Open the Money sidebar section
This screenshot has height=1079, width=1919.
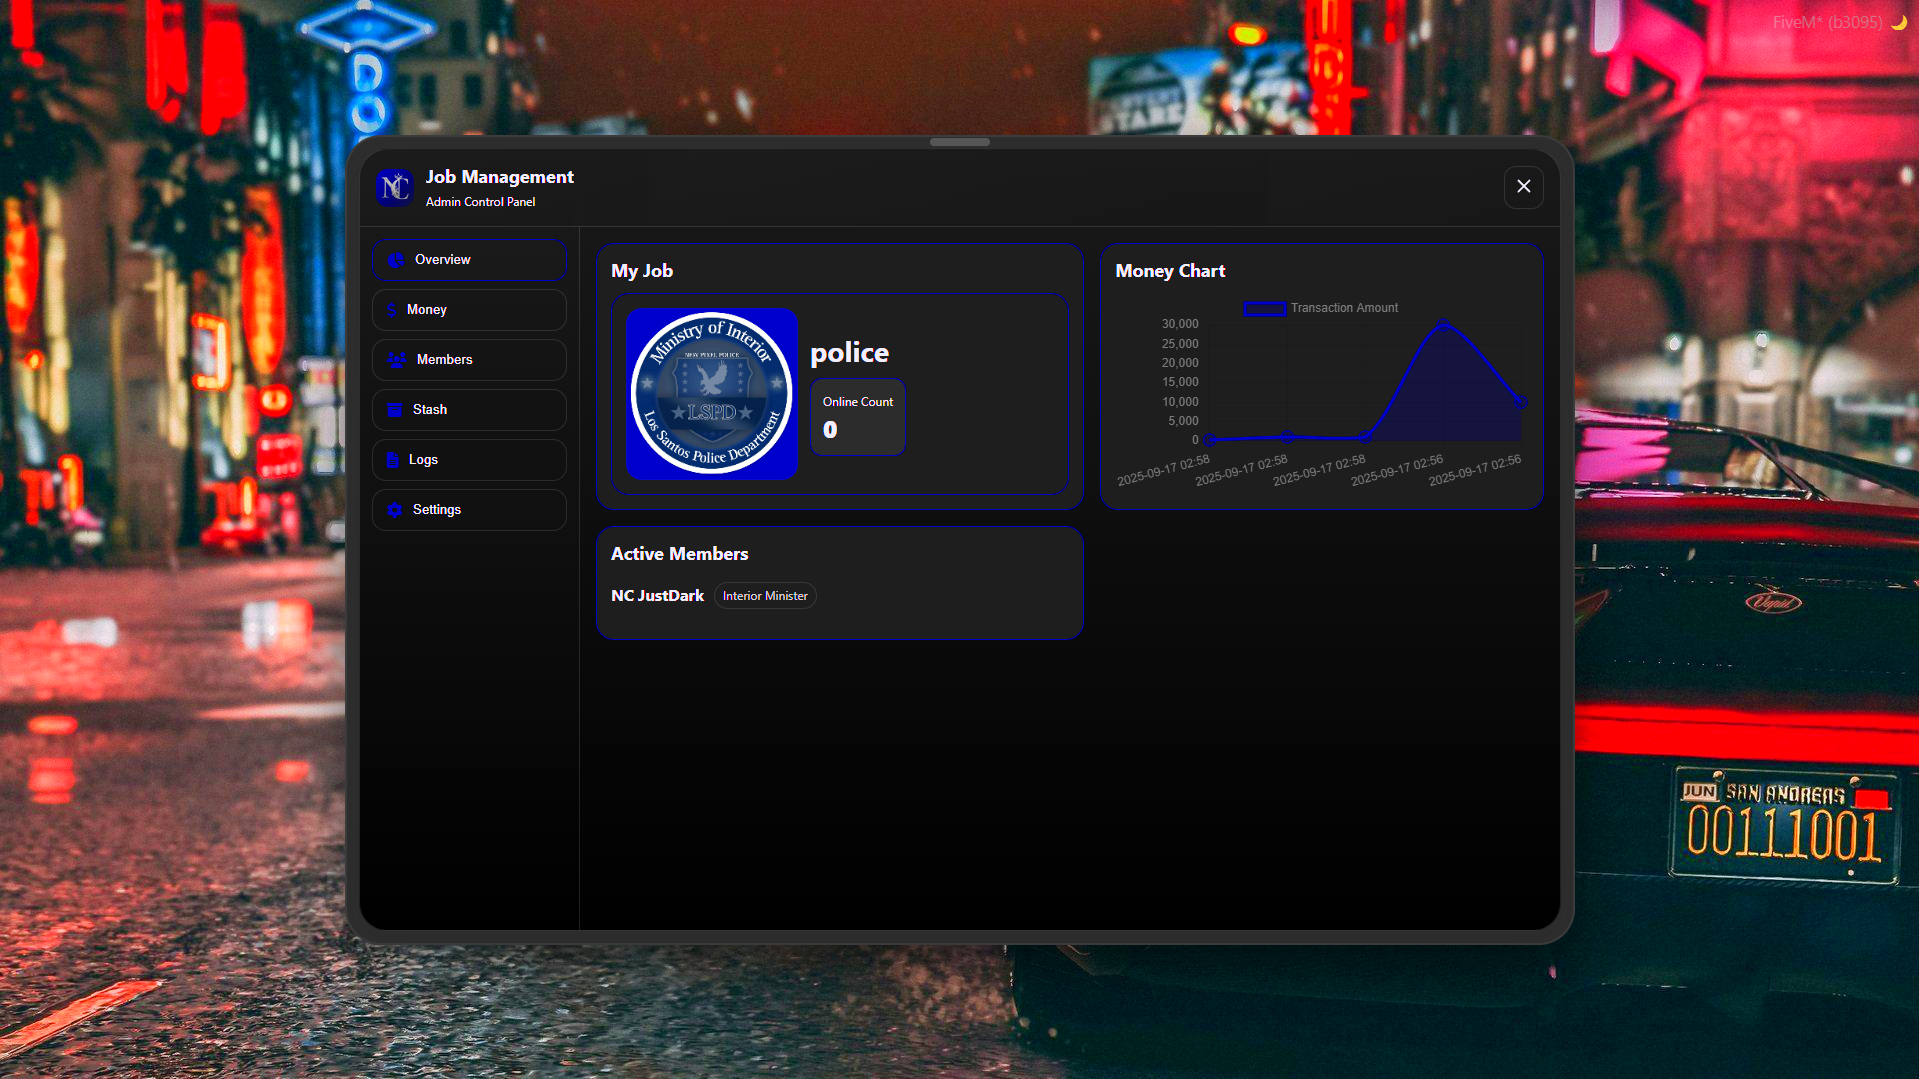[x=469, y=310]
